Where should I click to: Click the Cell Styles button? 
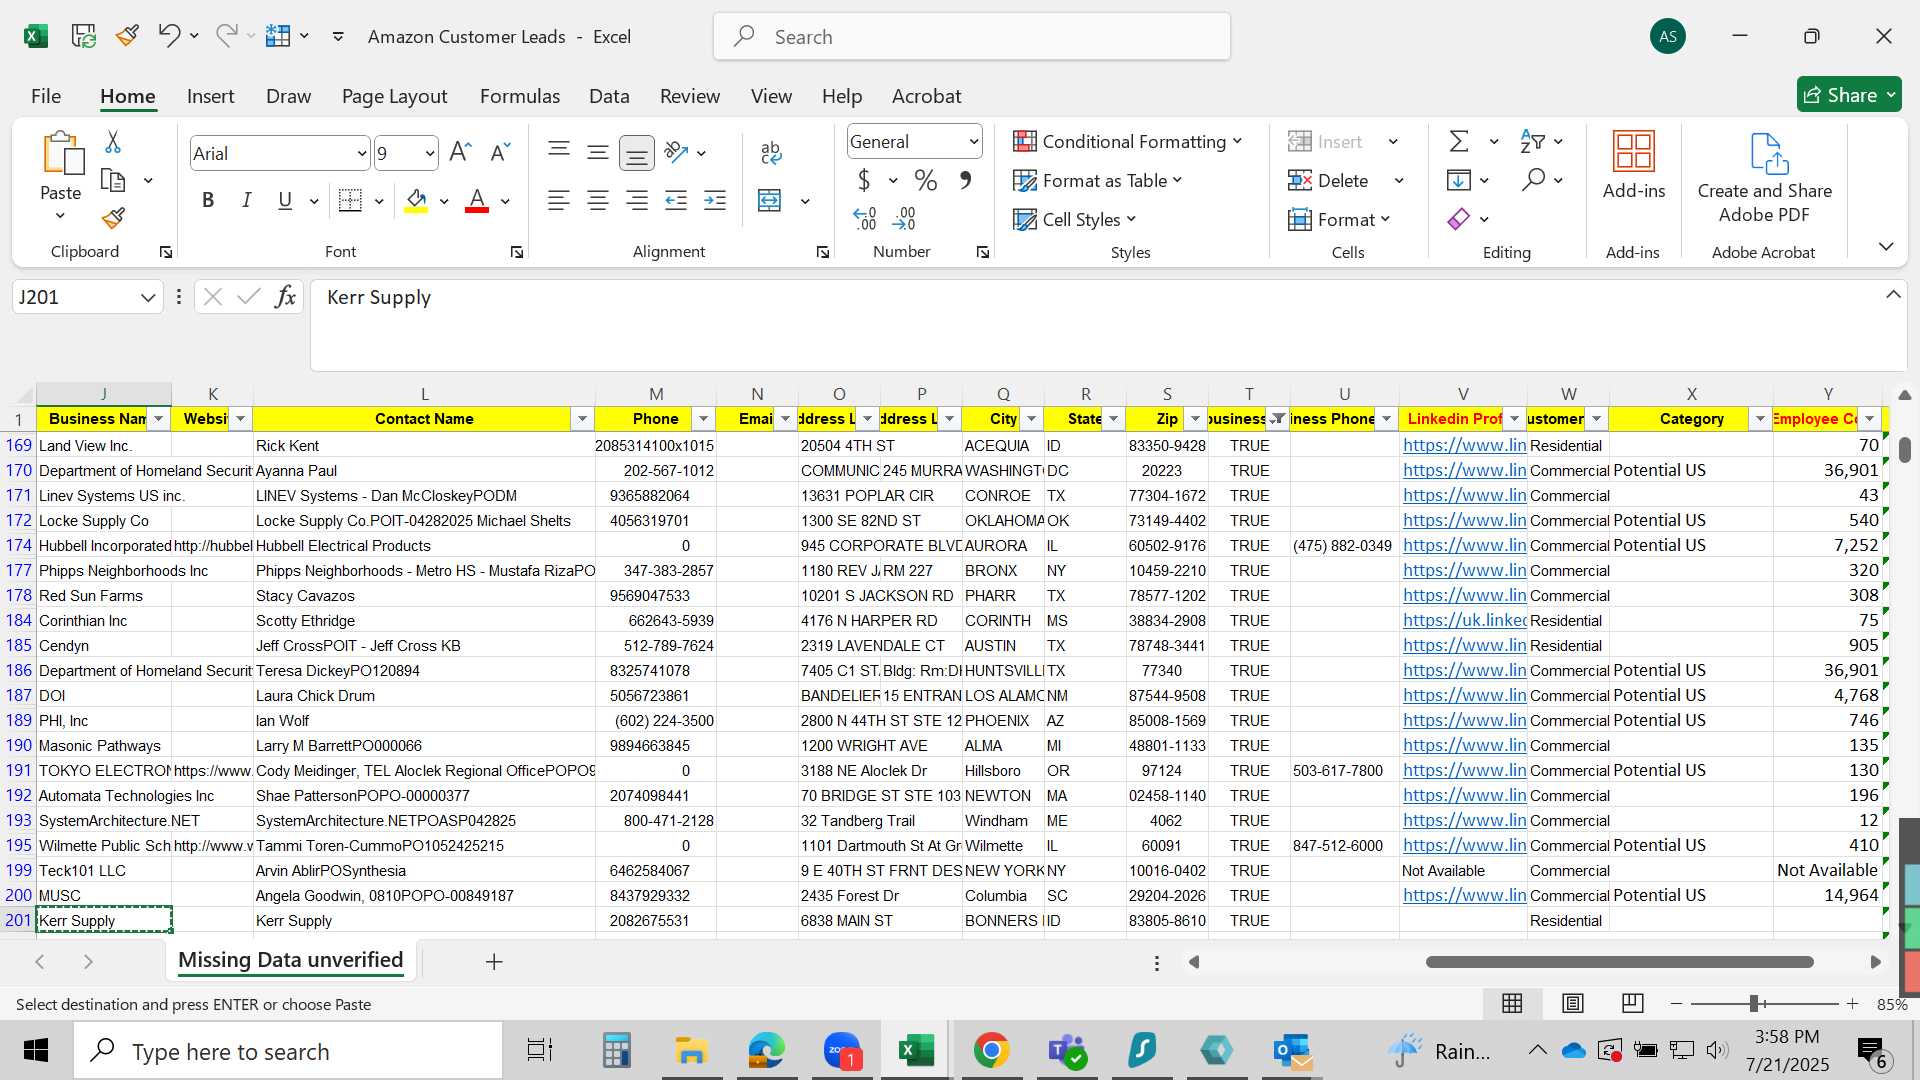pos(1075,219)
